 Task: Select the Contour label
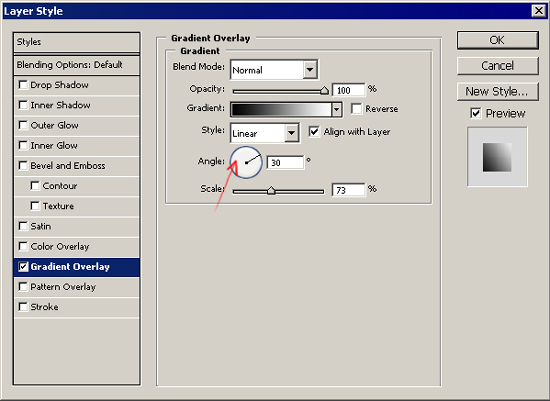tap(60, 186)
